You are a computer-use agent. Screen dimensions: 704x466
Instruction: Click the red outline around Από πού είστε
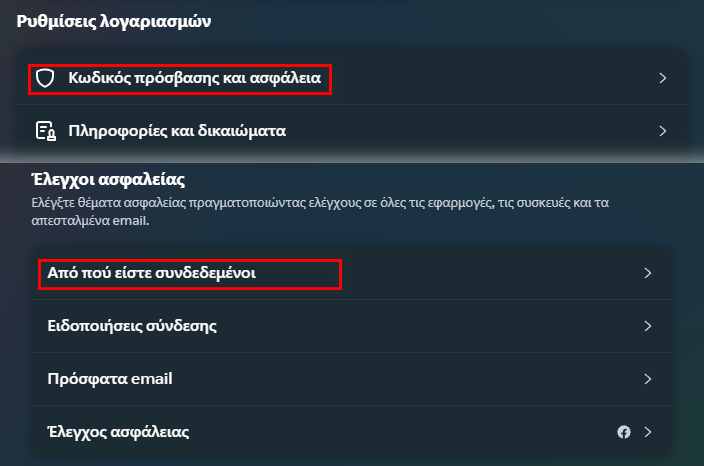pos(190,274)
